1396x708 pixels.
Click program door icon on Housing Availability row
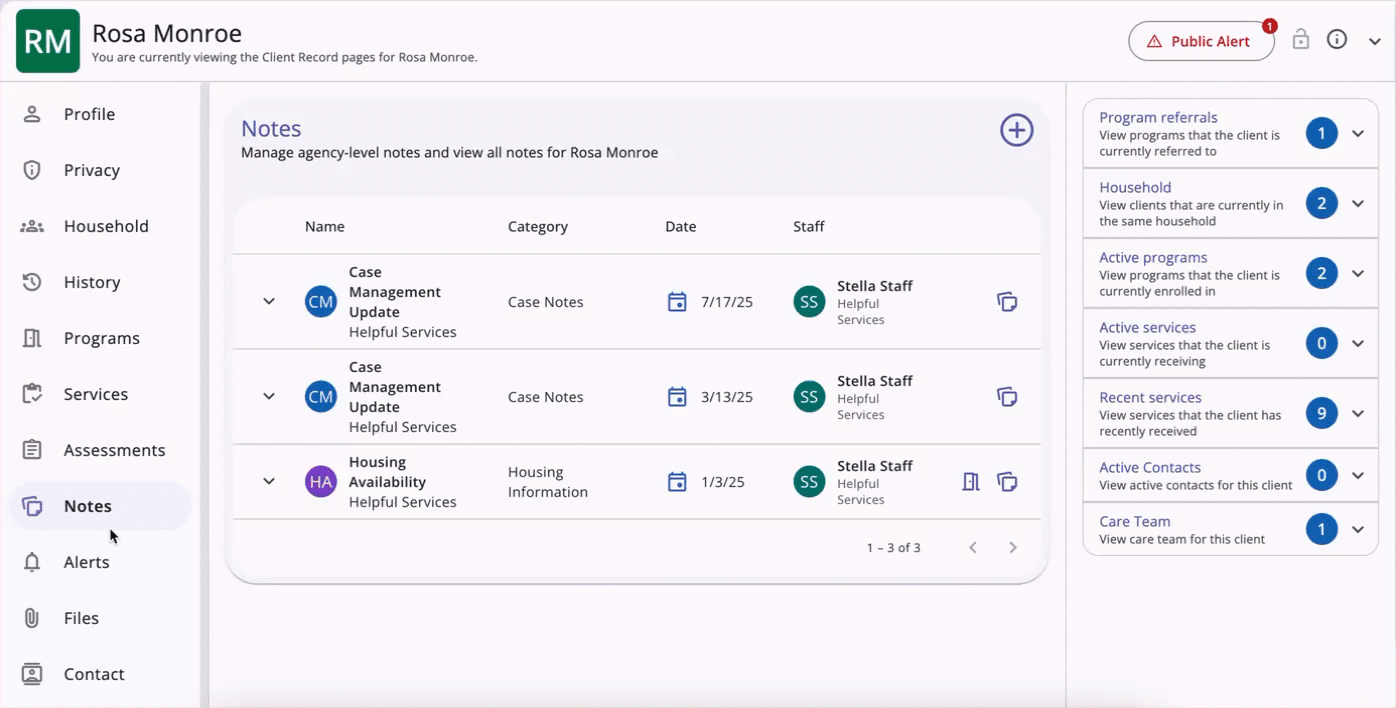pyautogui.click(x=970, y=482)
